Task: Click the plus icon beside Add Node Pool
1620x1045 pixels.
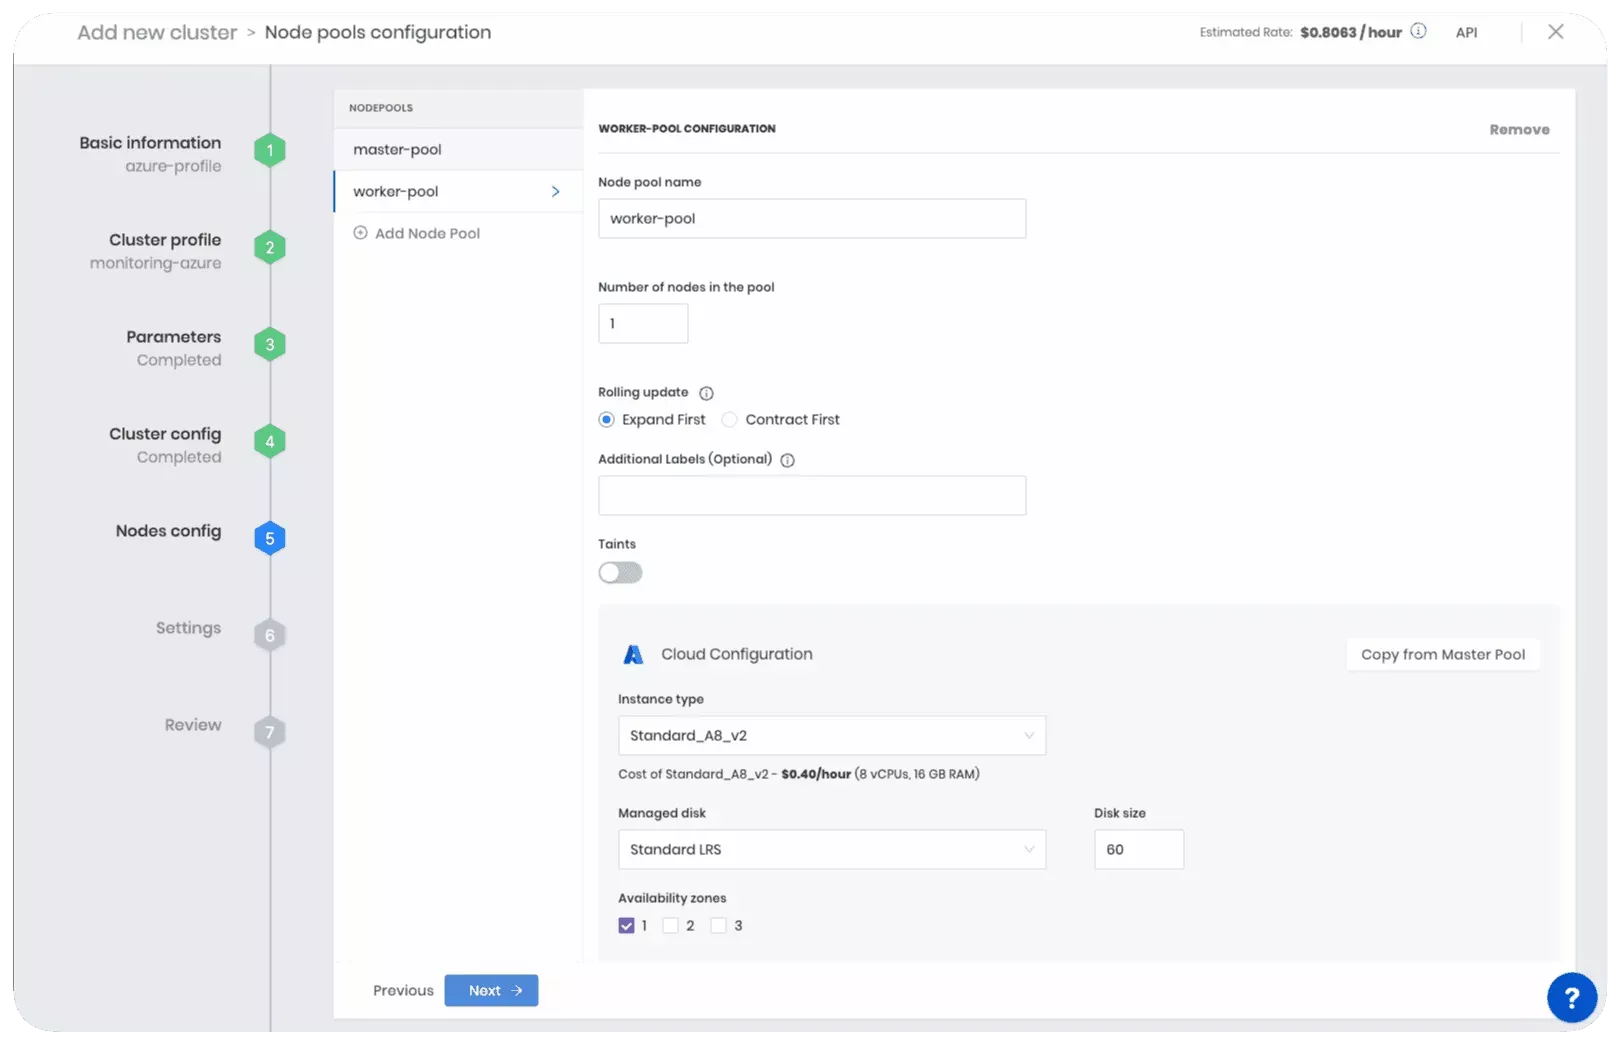Action: 360,233
